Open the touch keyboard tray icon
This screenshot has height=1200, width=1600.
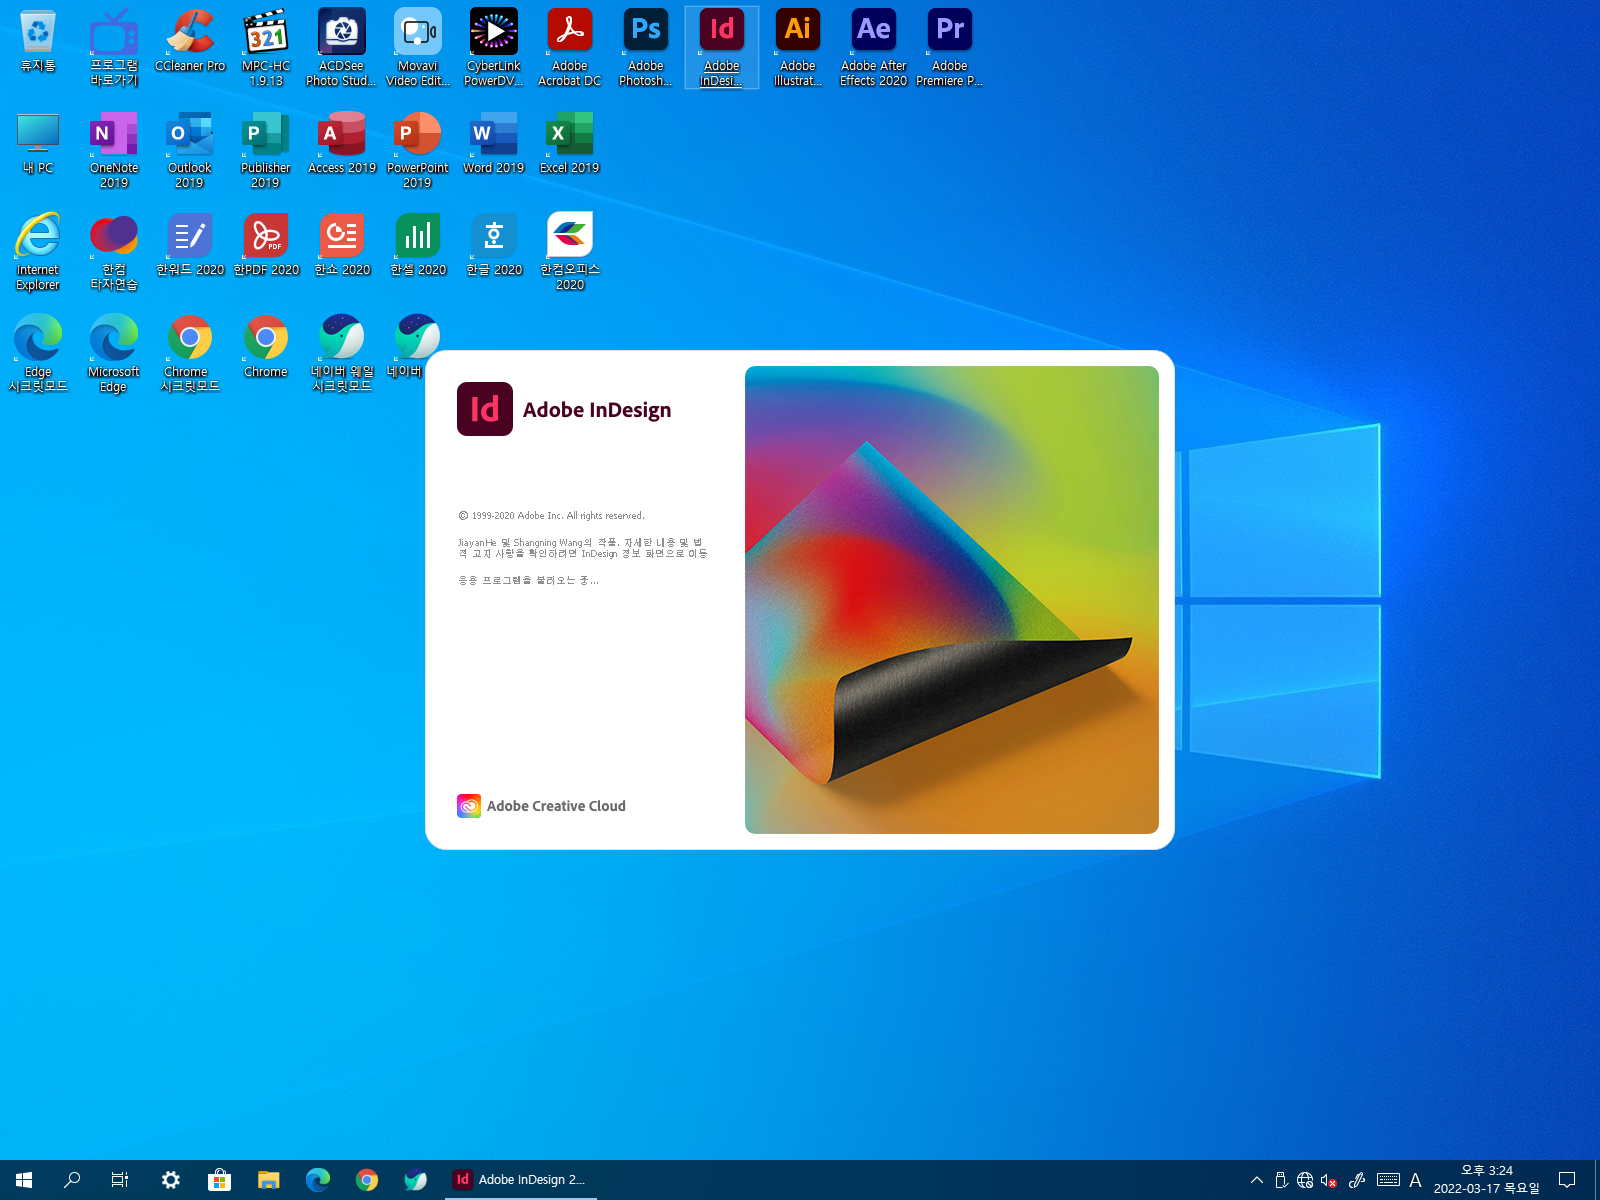click(x=1388, y=1180)
